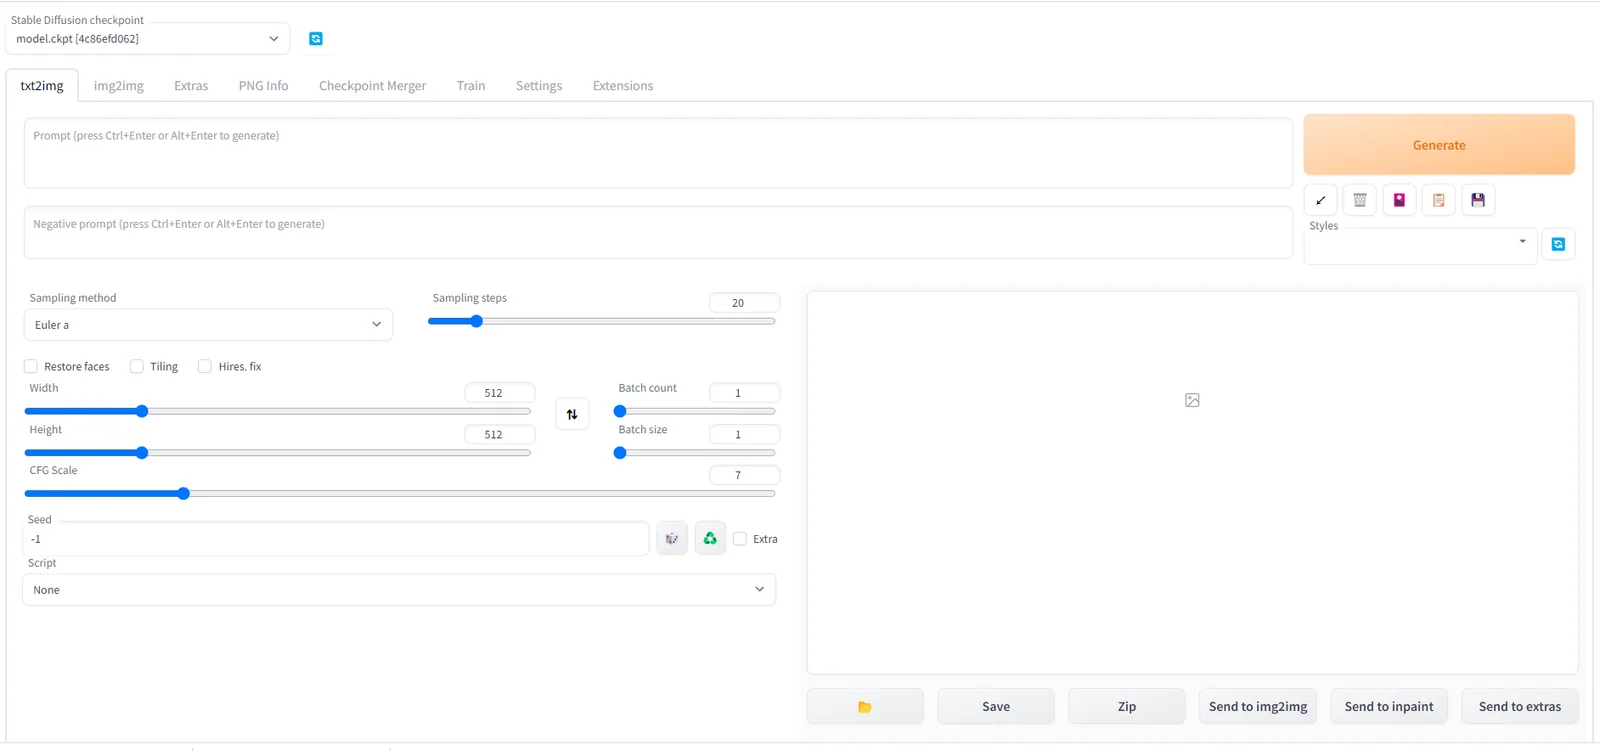Click the arrow icon to read generation parameters
This screenshot has width=1600, height=751.
tap(1321, 200)
